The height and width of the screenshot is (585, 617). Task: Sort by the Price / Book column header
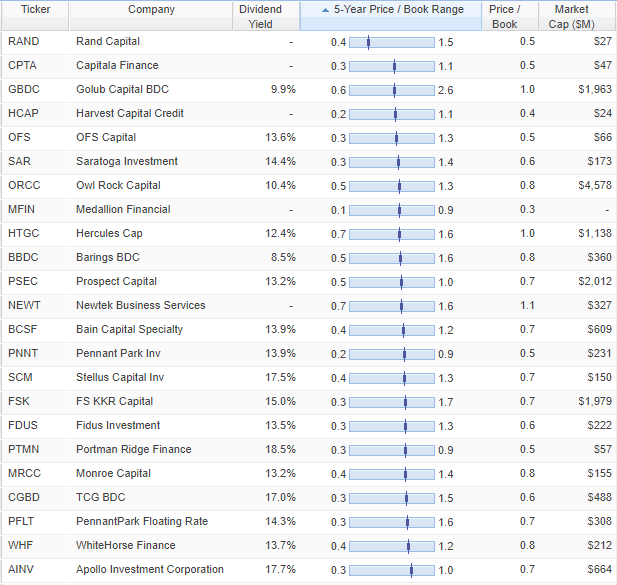point(510,16)
